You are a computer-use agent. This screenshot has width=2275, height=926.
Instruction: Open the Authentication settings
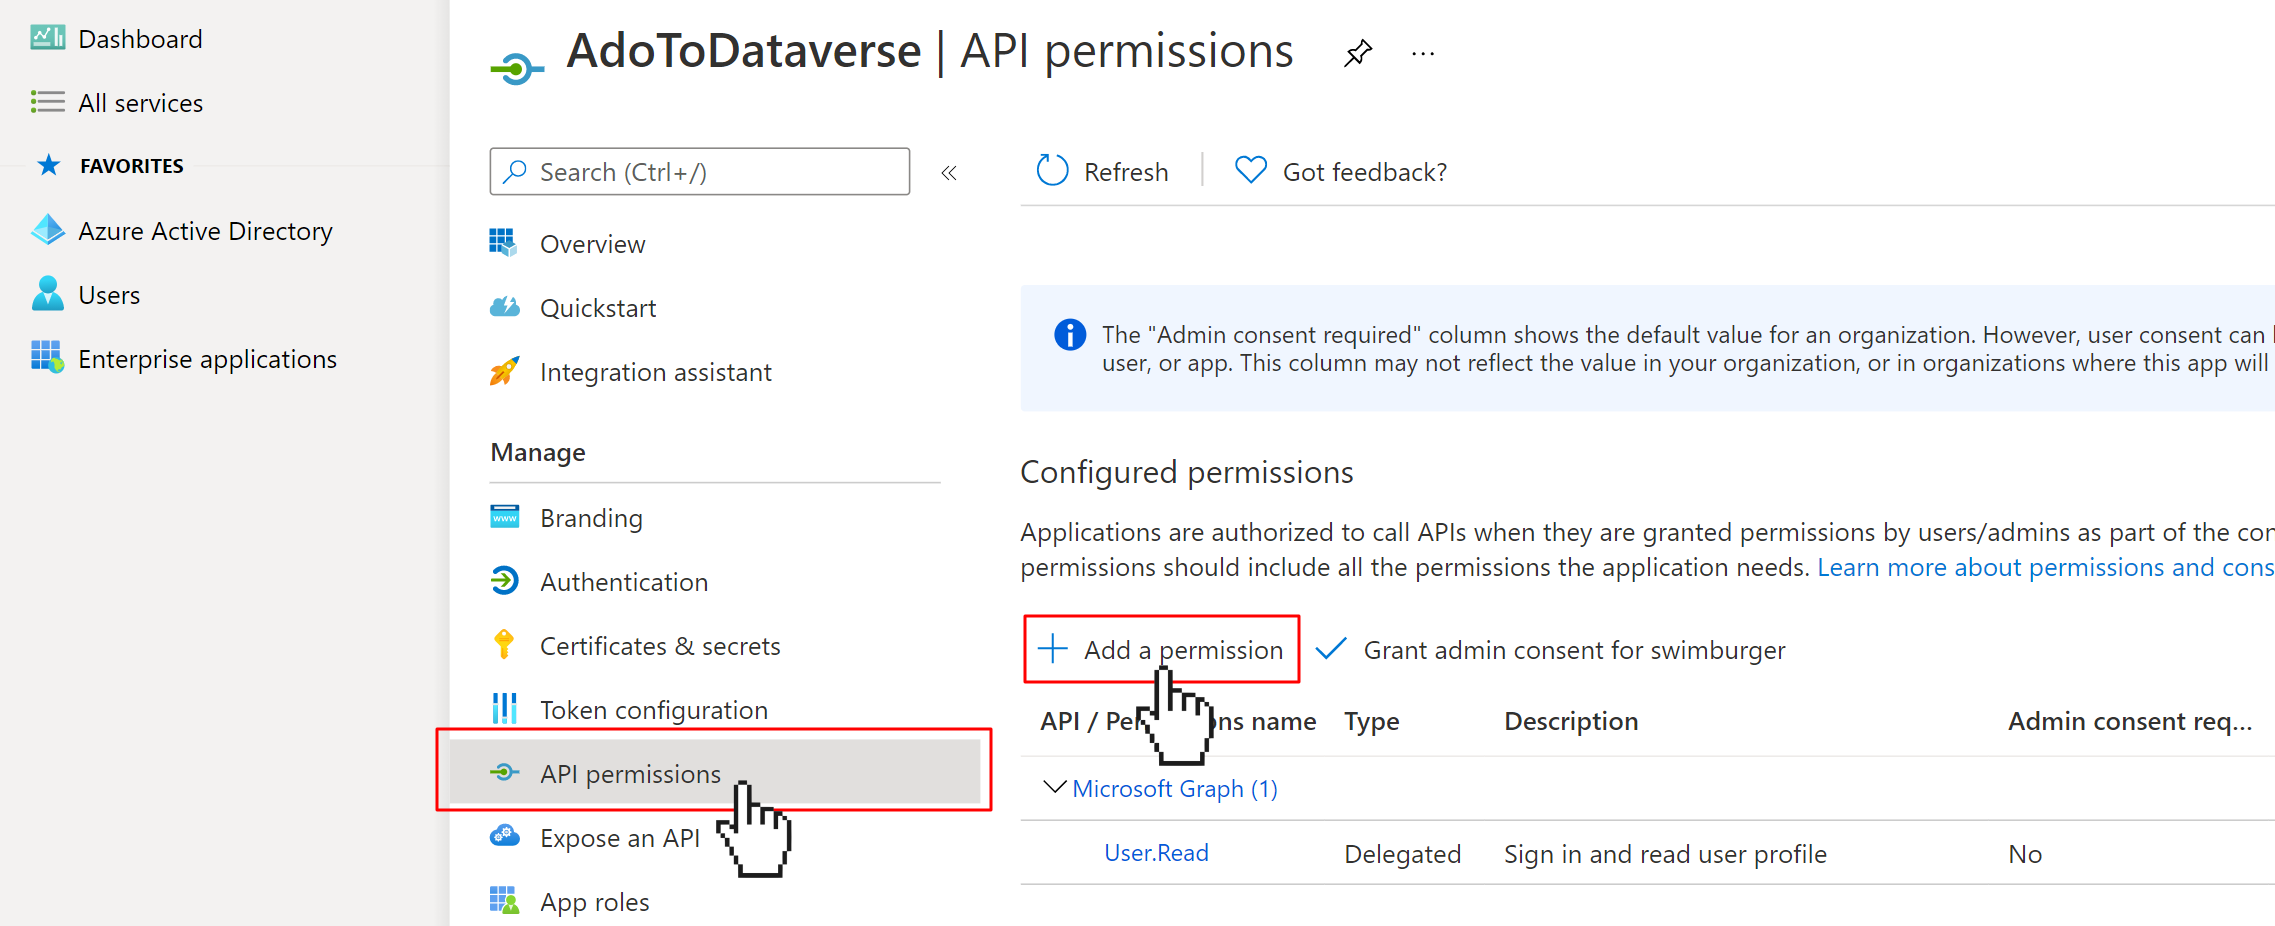click(624, 582)
